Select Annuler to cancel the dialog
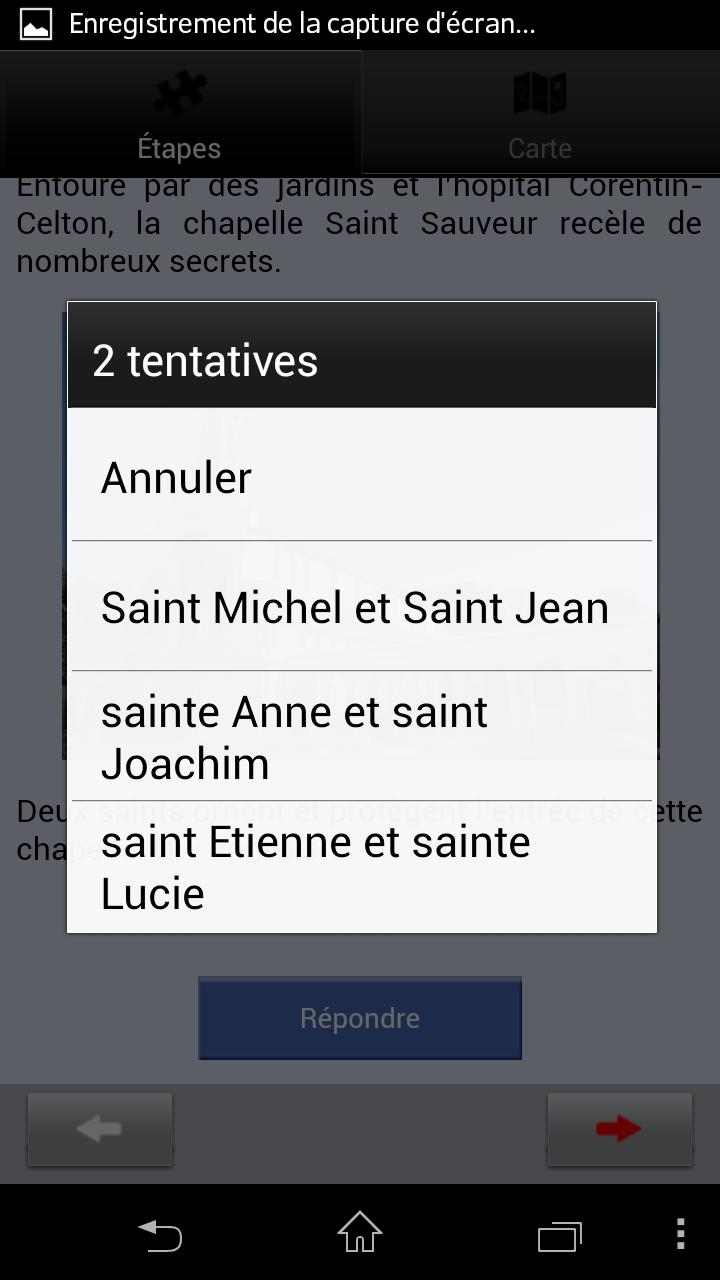Screen dimensions: 720x1280 click(360, 477)
